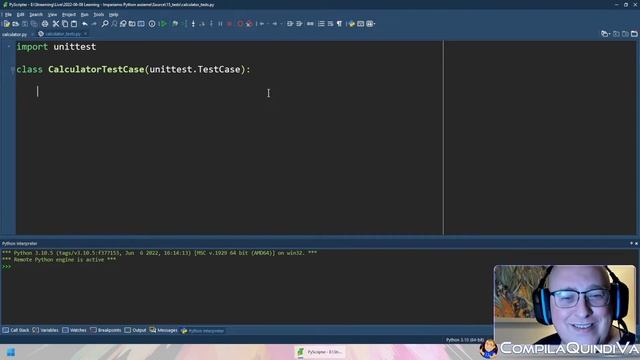
Task: Open the Help menu
Action: [x=113, y=14]
